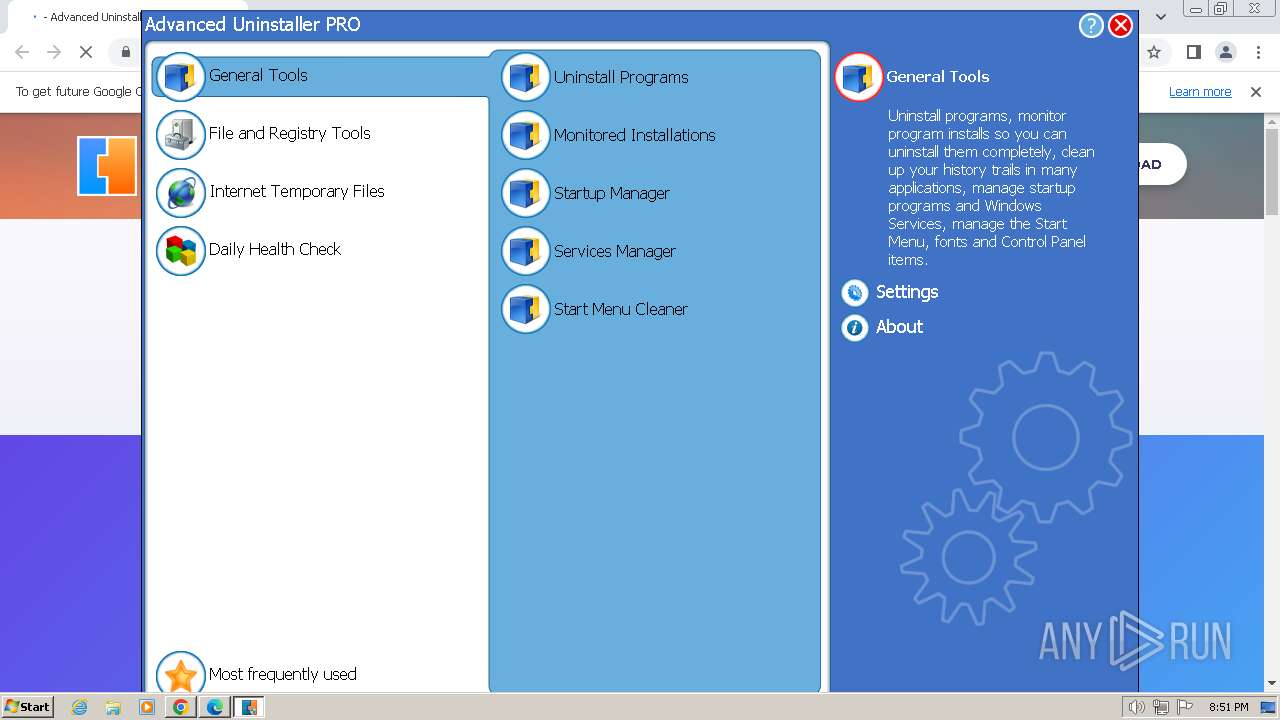Viewport: 1280px width, 720px height.
Task: Open File Explorer from the taskbar
Action: pyautogui.click(x=113, y=707)
